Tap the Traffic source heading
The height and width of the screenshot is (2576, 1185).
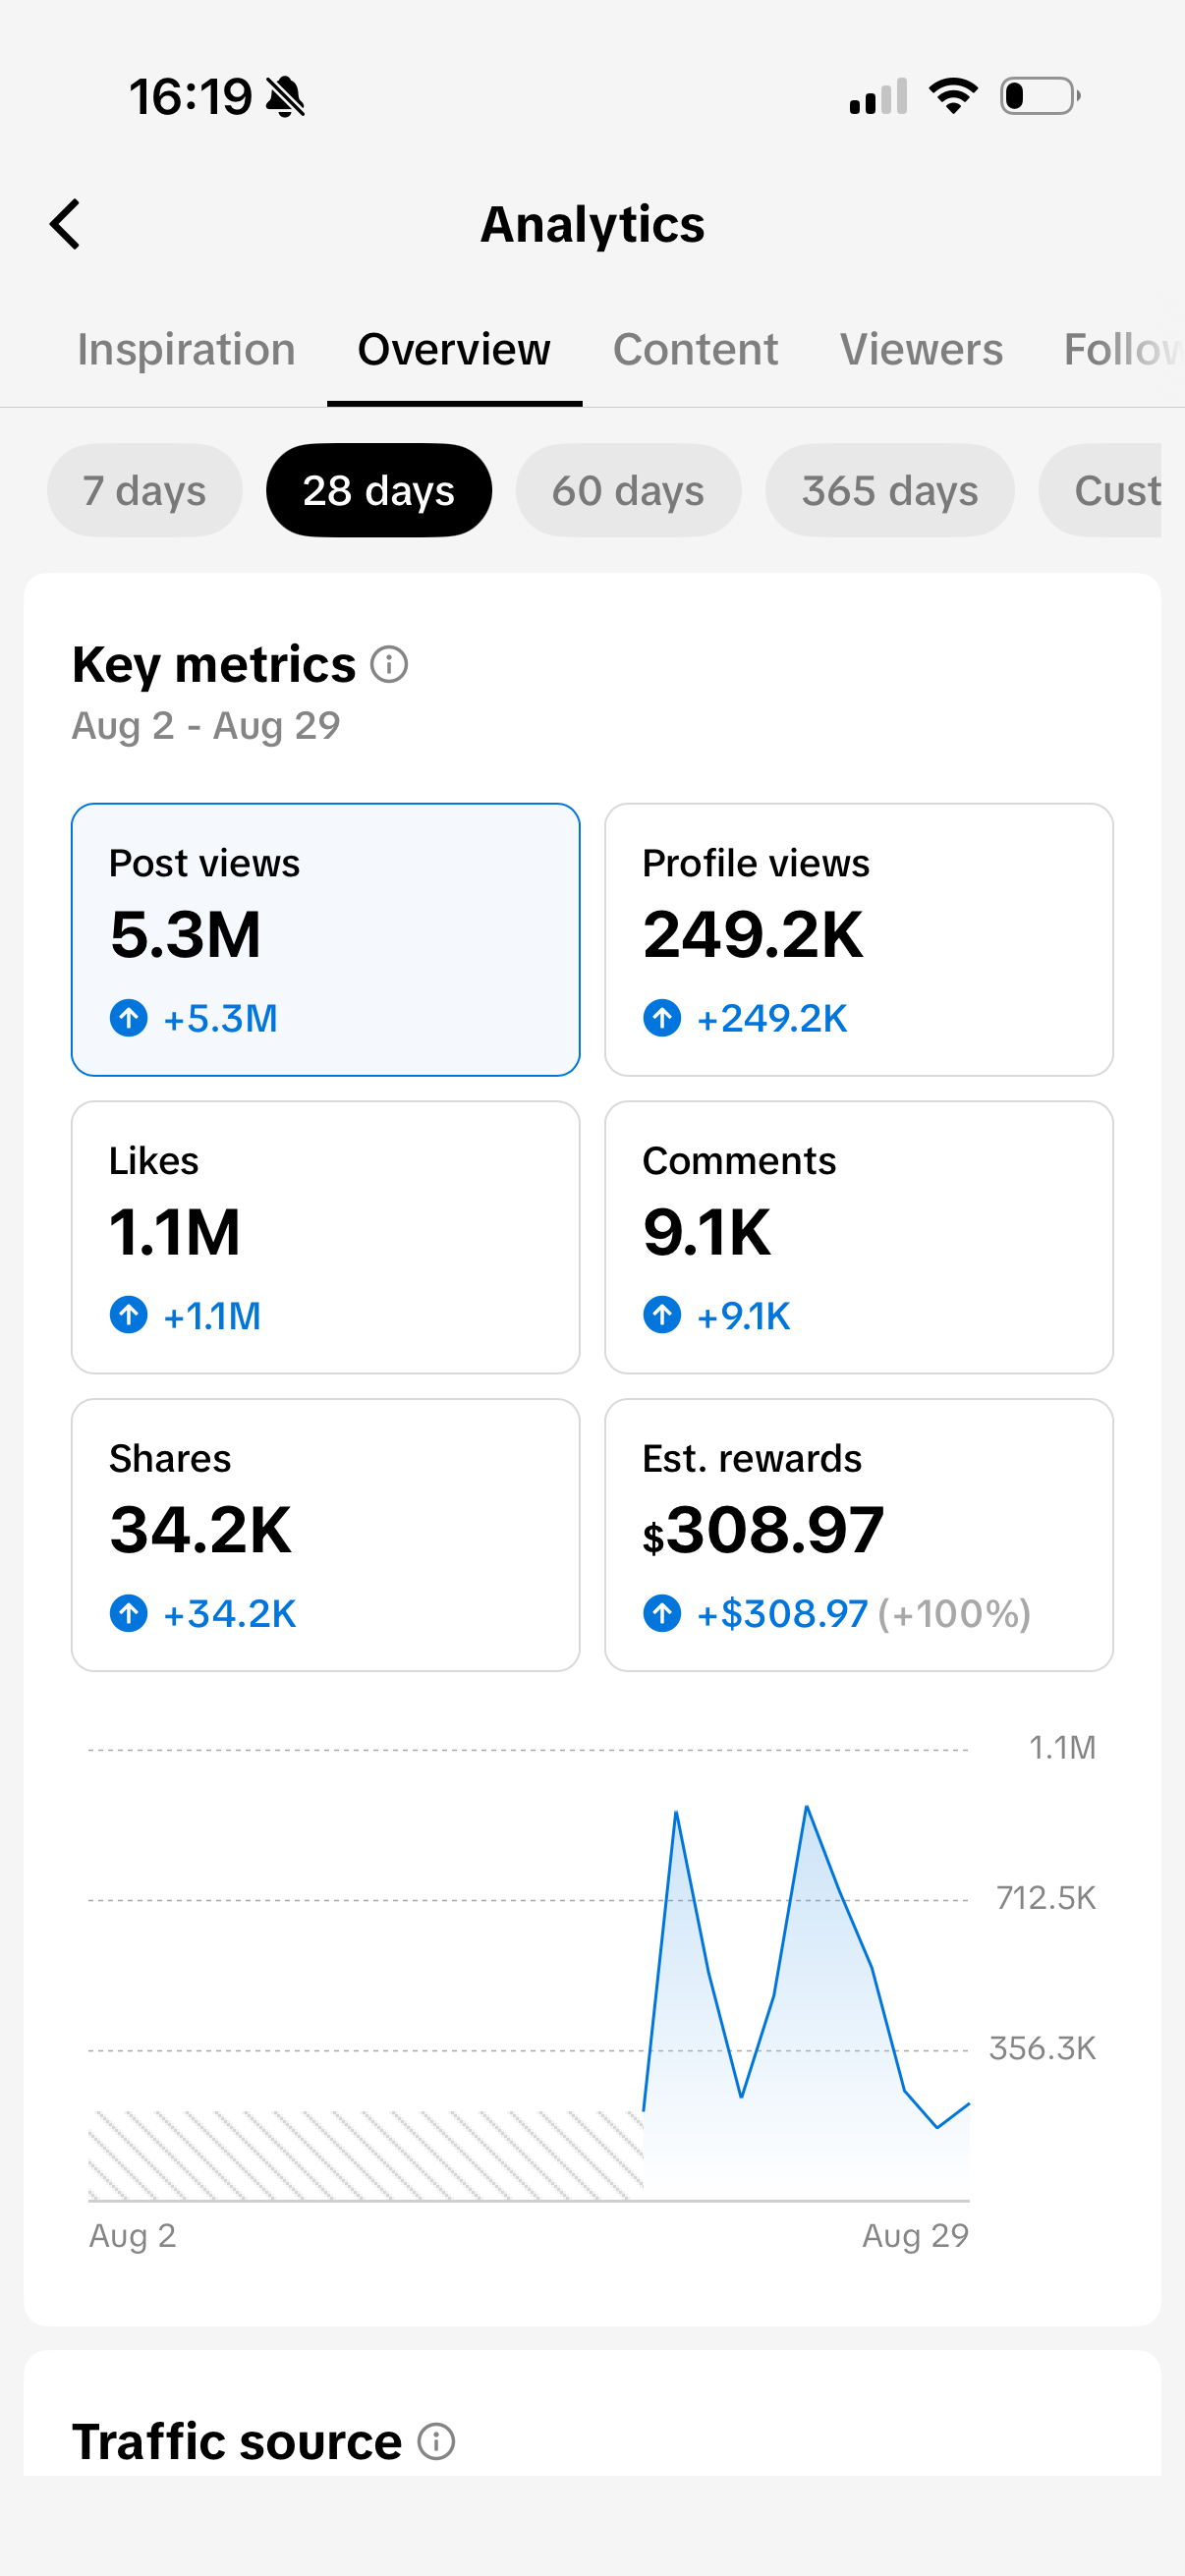(x=237, y=2441)
